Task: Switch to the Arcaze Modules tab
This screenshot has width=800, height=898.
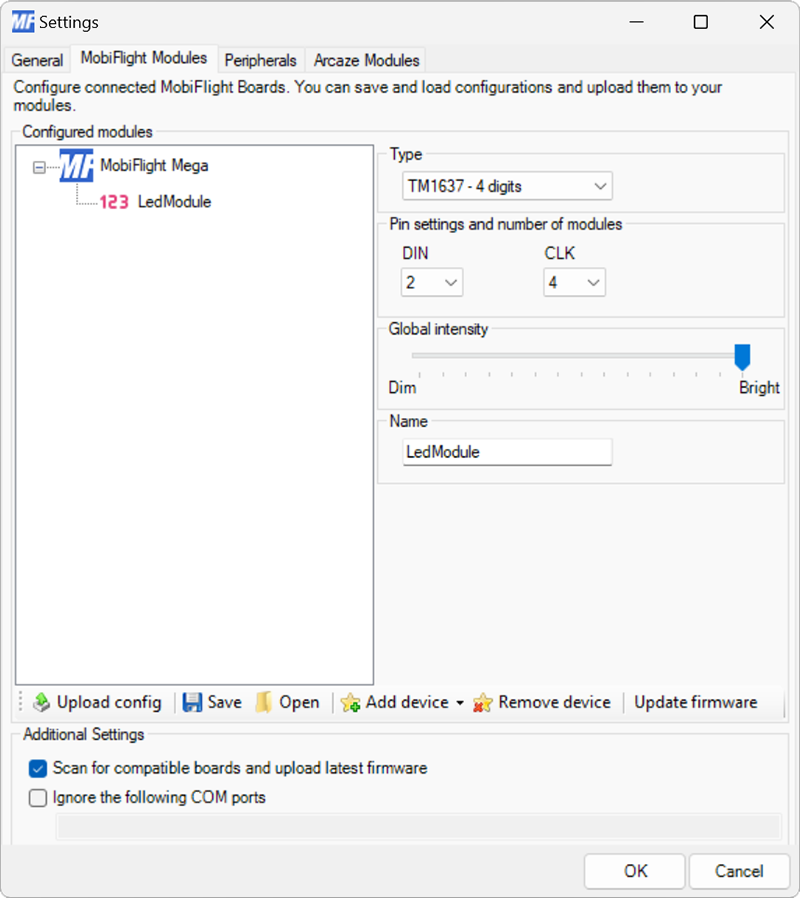Action: pos(365,60)
